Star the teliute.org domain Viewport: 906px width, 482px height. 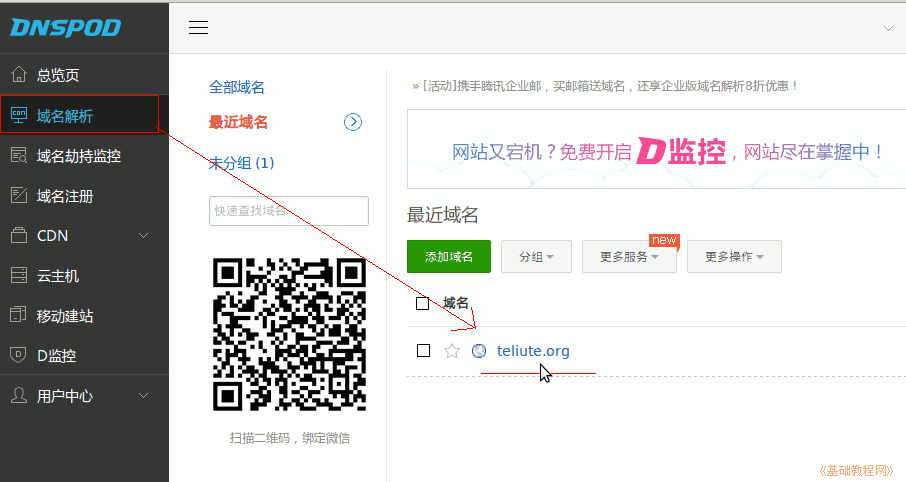[x=452, y=351]
